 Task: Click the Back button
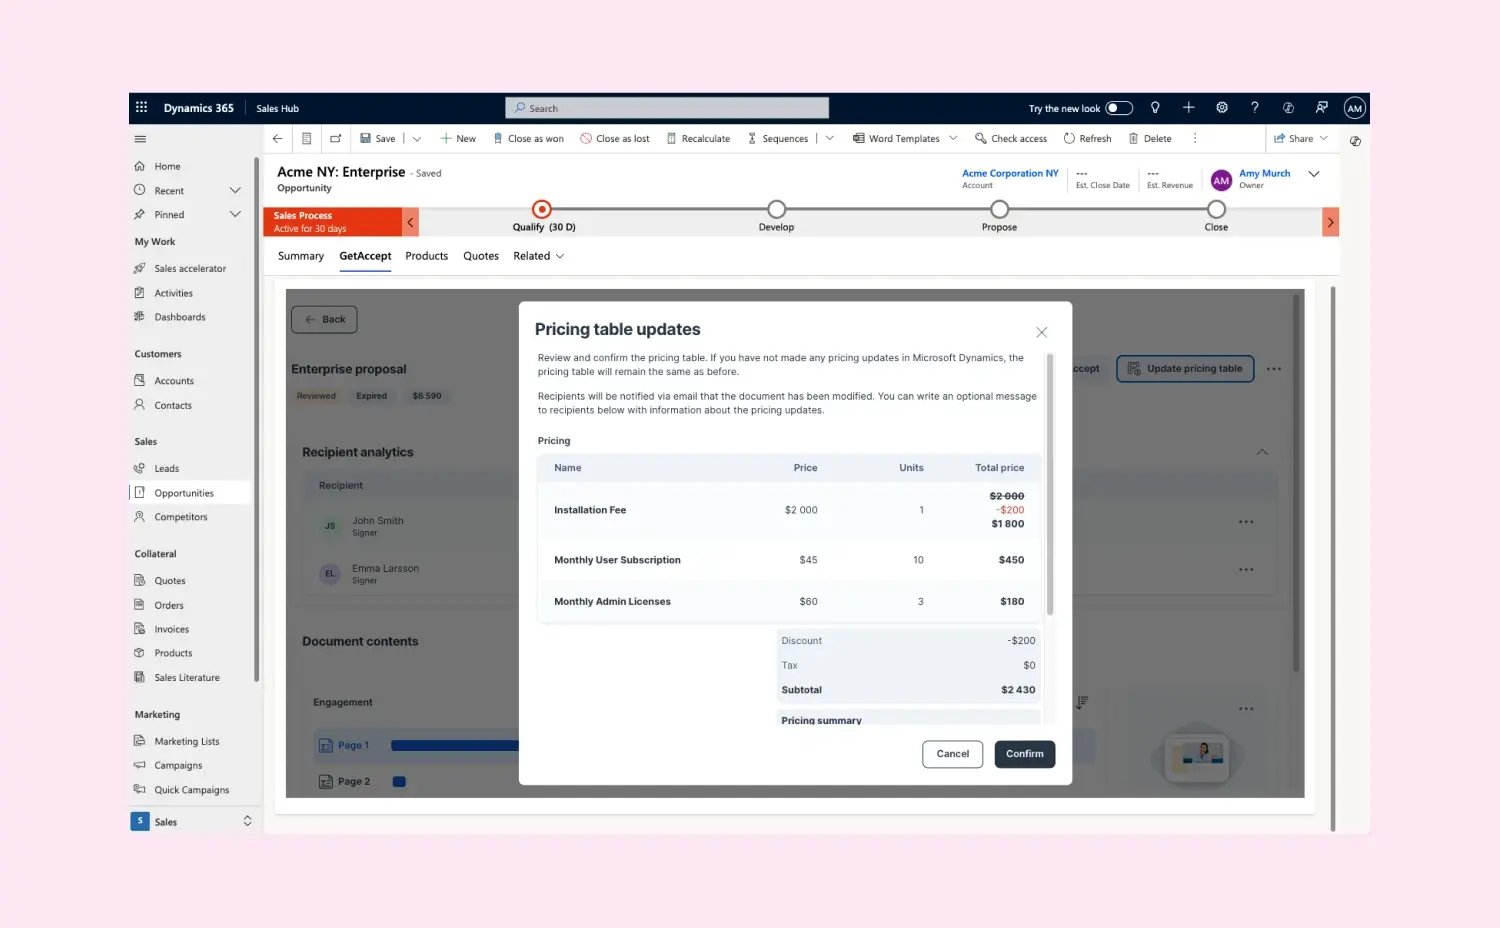point(324,319)
